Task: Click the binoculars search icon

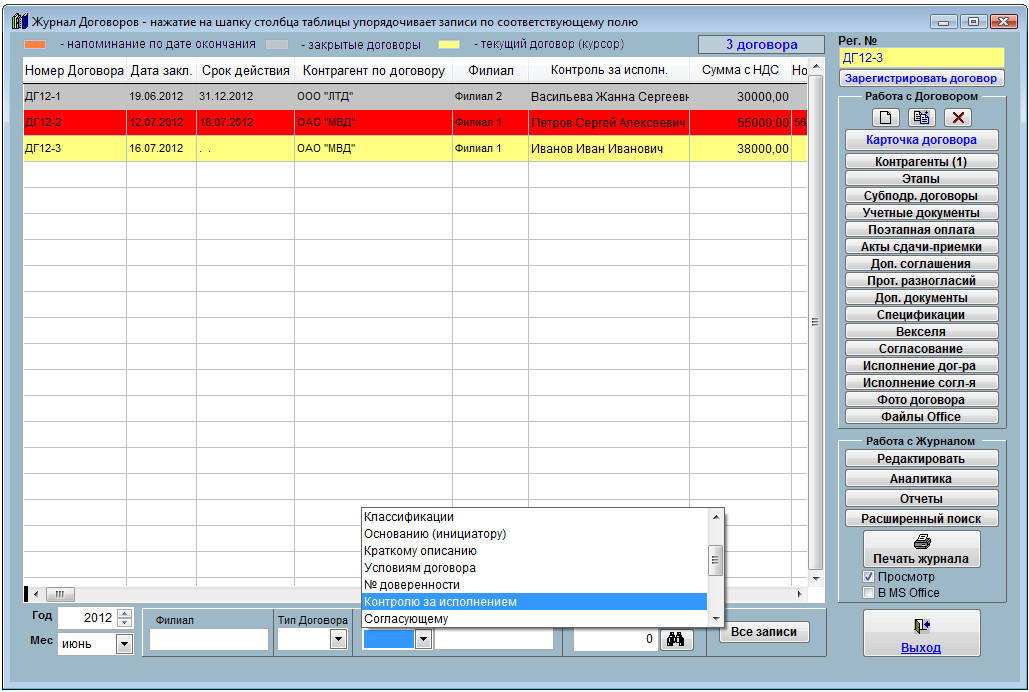Action: [676, 639]
